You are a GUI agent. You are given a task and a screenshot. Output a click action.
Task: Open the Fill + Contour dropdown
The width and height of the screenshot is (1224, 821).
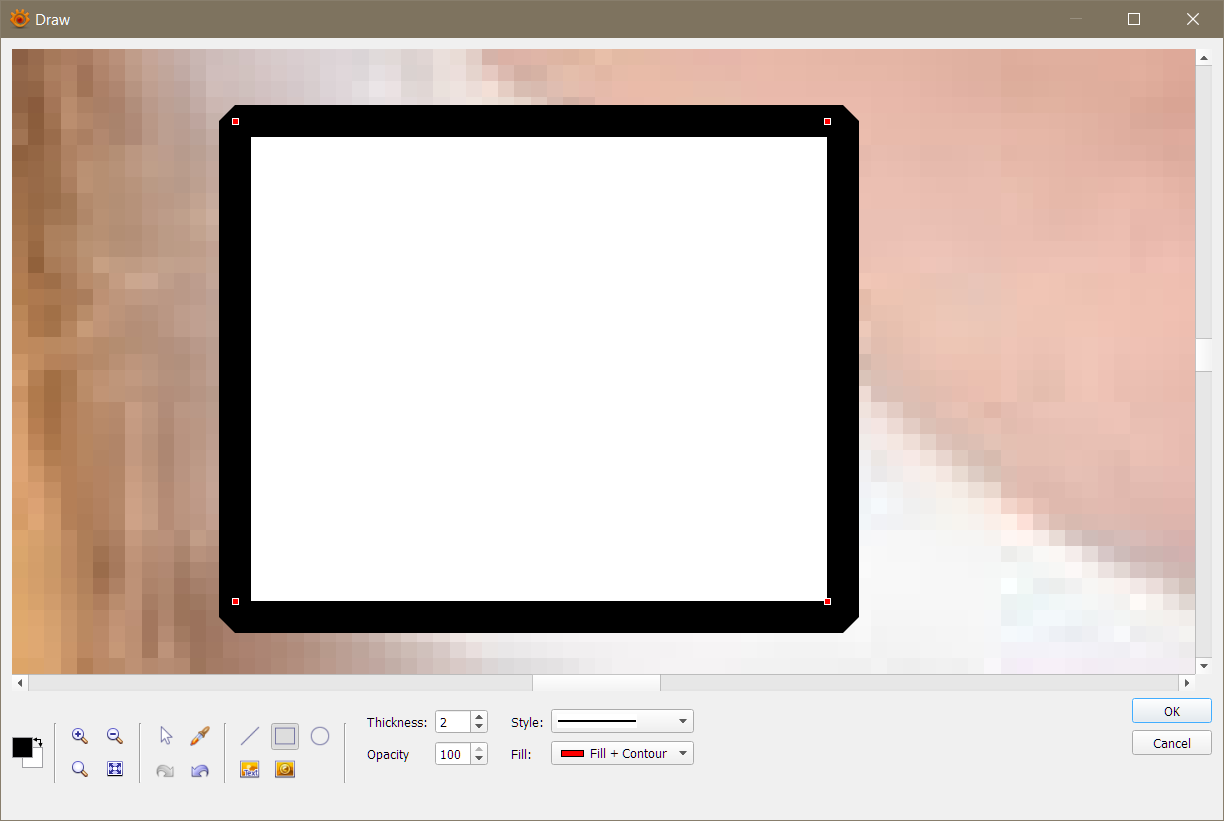tap(622, 753)
